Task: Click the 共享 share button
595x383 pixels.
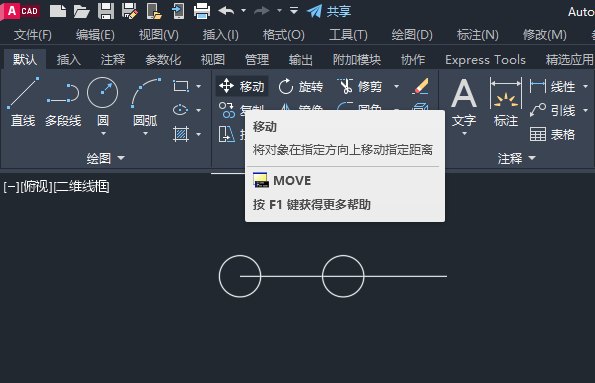Action: pyautogui.click(x=329, y=11)
